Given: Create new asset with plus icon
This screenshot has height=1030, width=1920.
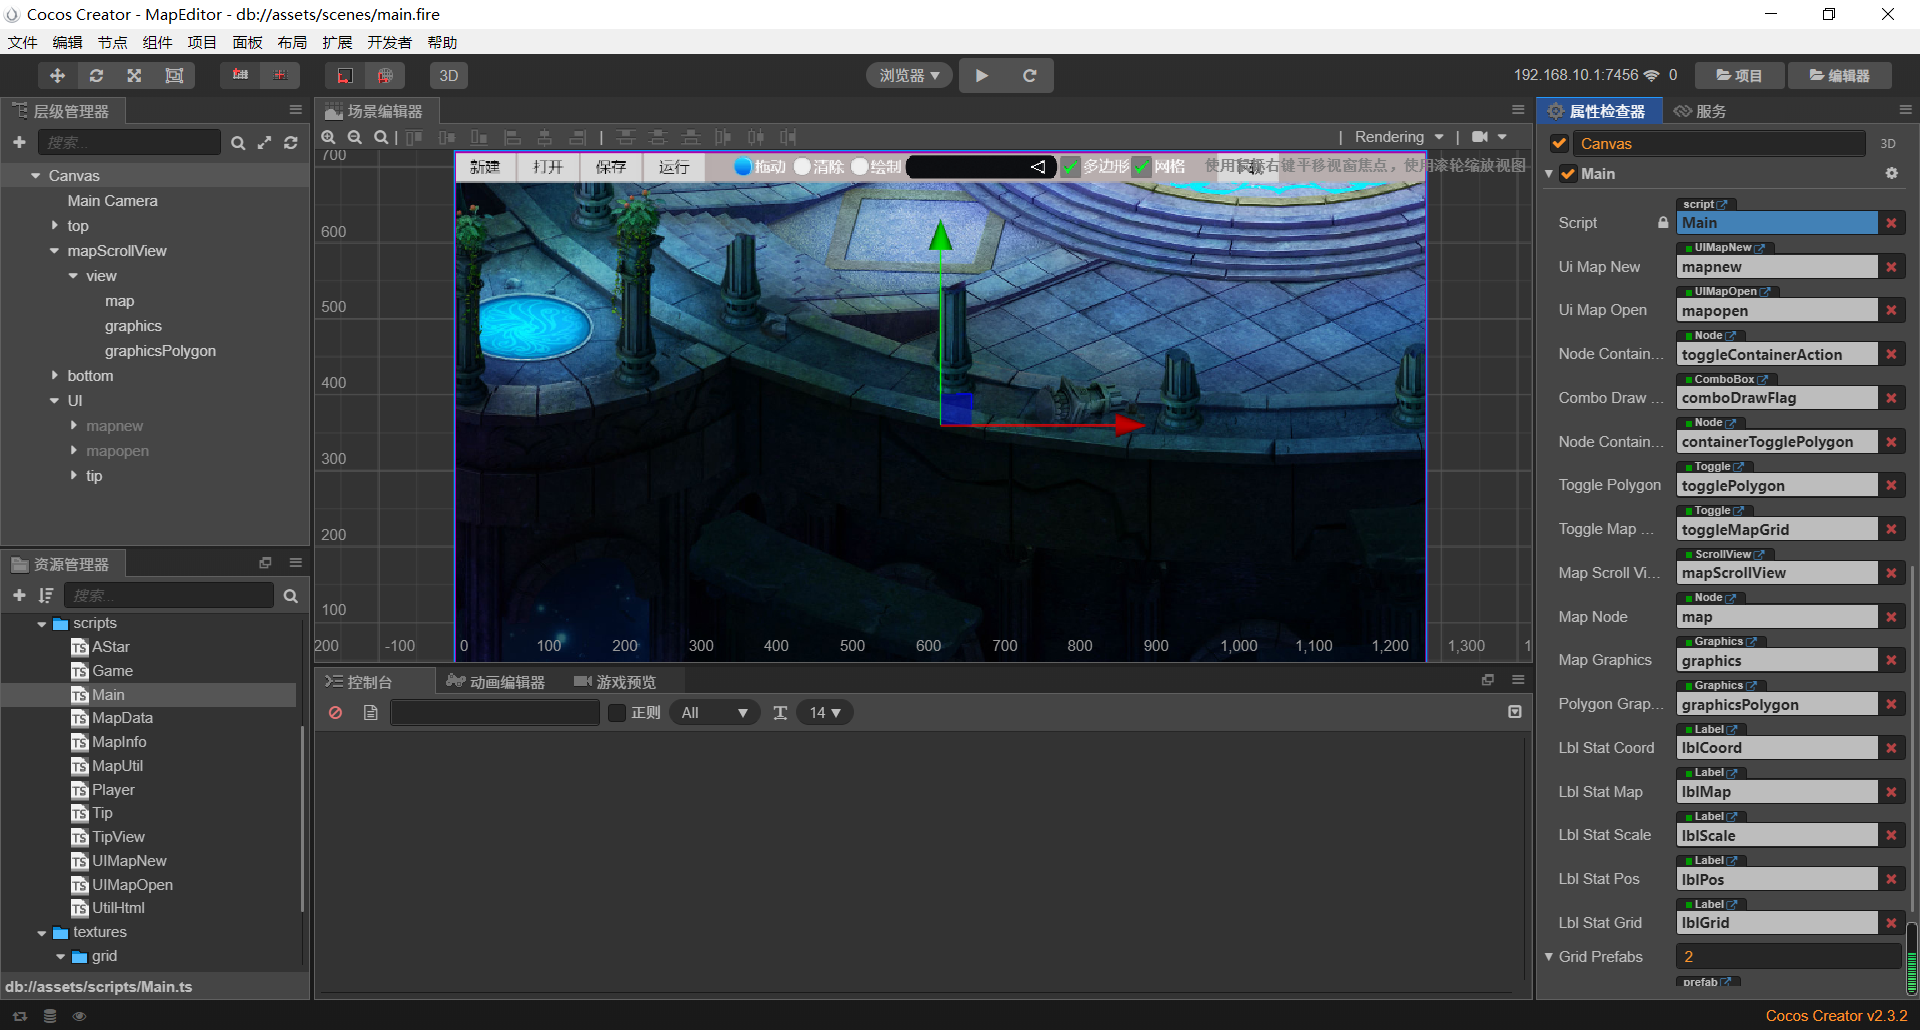Looking at the screenshot, I should 19,595.
